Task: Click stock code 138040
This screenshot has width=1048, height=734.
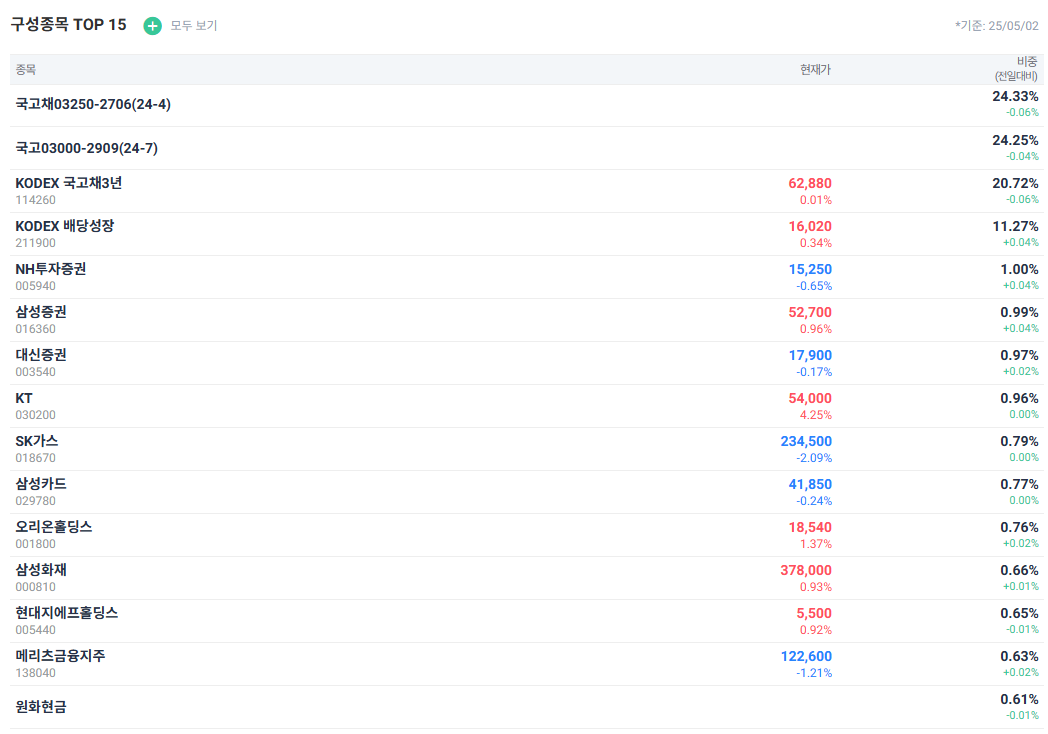Action: [35, 672]
